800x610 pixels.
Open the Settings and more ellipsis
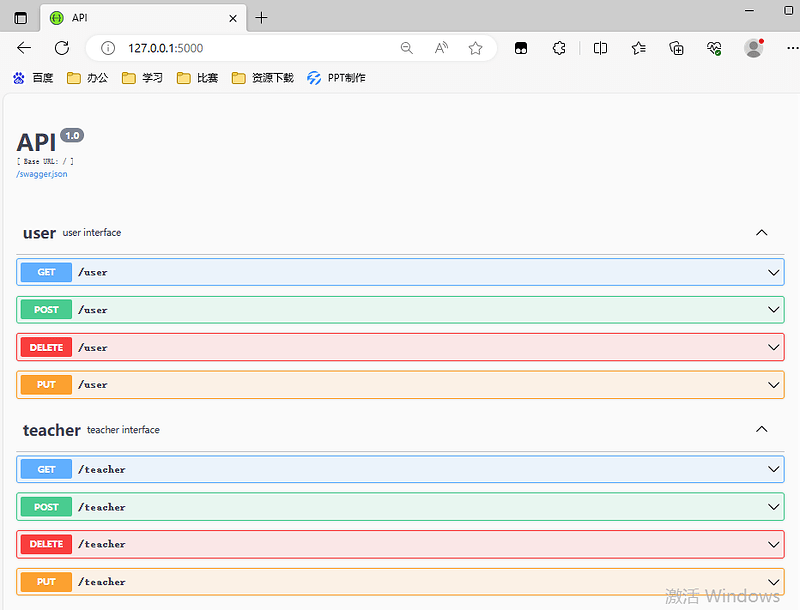792,48
